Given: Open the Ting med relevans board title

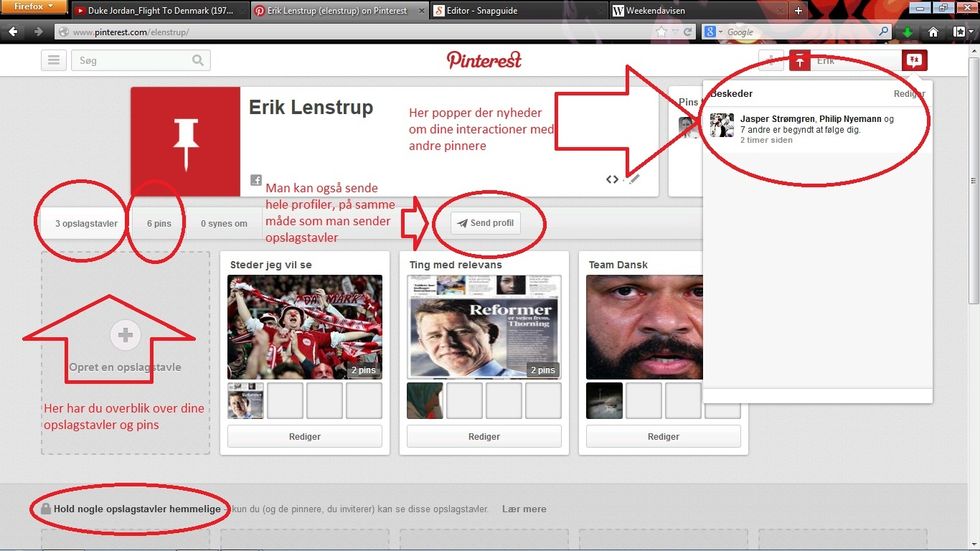Looking at the screenshot, I should 455,264.
